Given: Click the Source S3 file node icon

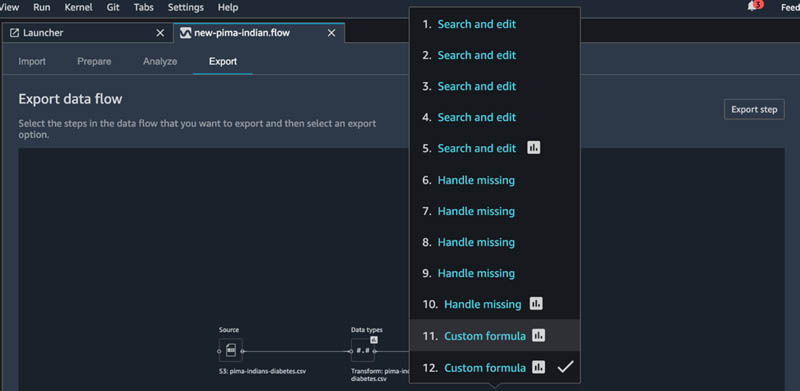Looking at the screenshot, I should click(x=231, y=351).
